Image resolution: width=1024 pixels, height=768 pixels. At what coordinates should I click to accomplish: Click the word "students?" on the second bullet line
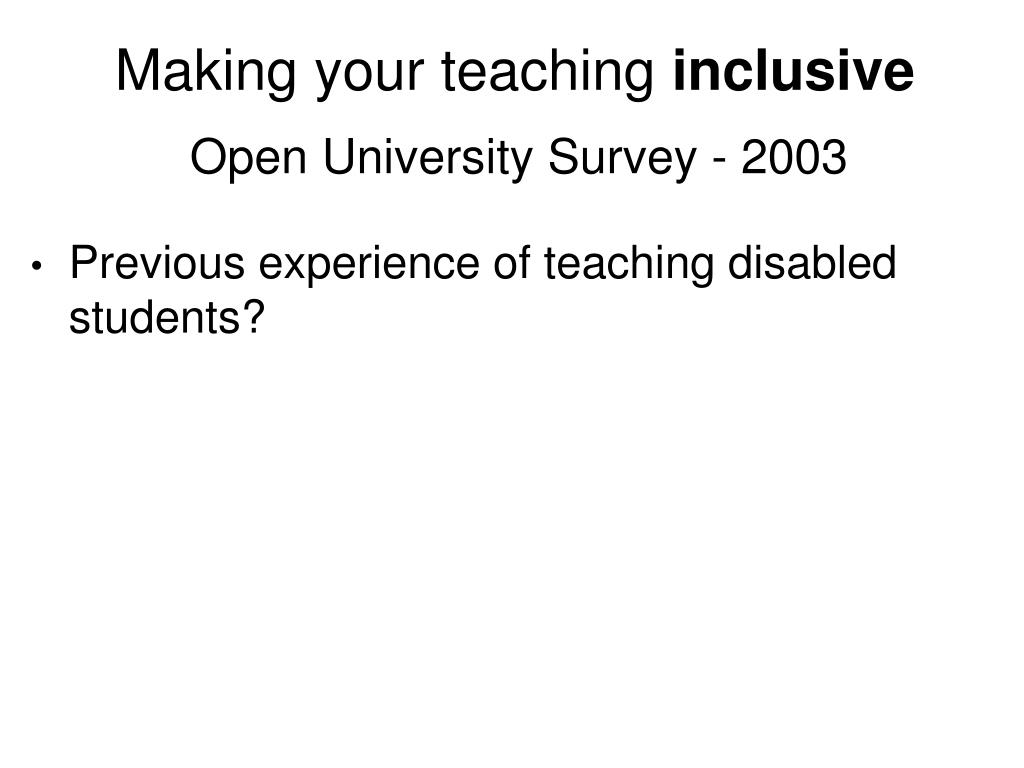pos(167,317)
